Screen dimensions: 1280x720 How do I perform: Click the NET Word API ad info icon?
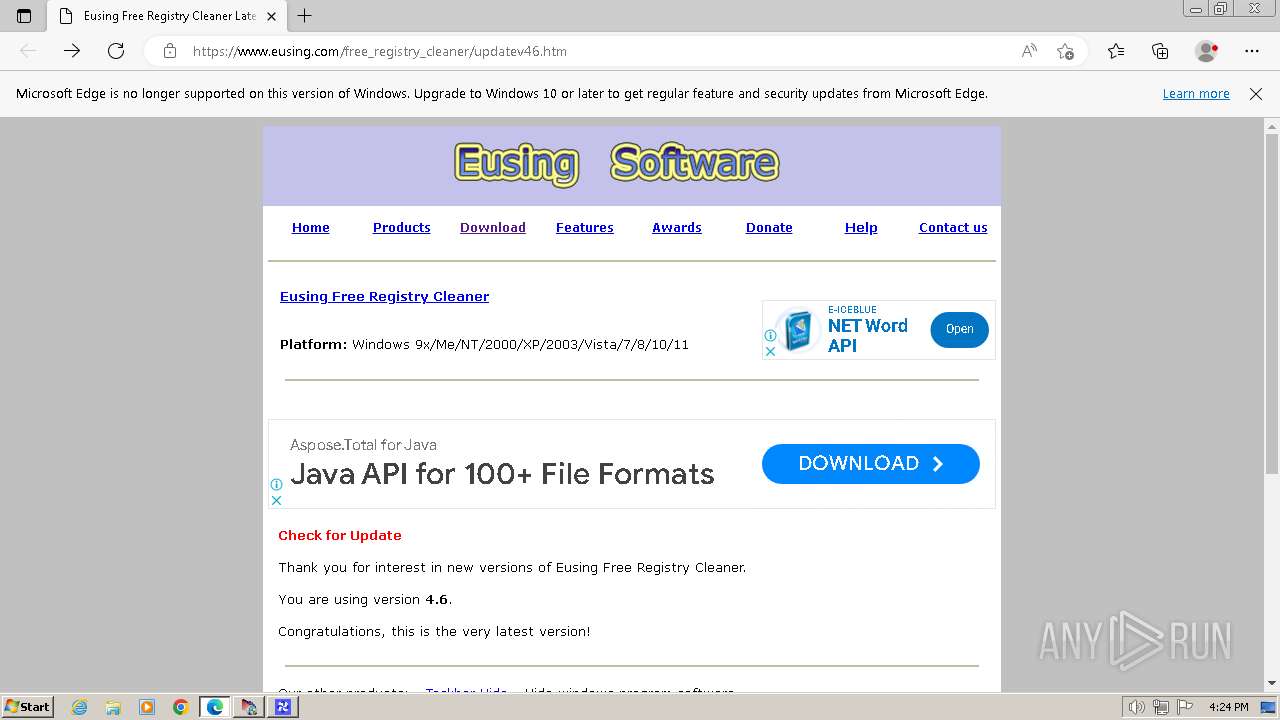[x=770, y=336]
